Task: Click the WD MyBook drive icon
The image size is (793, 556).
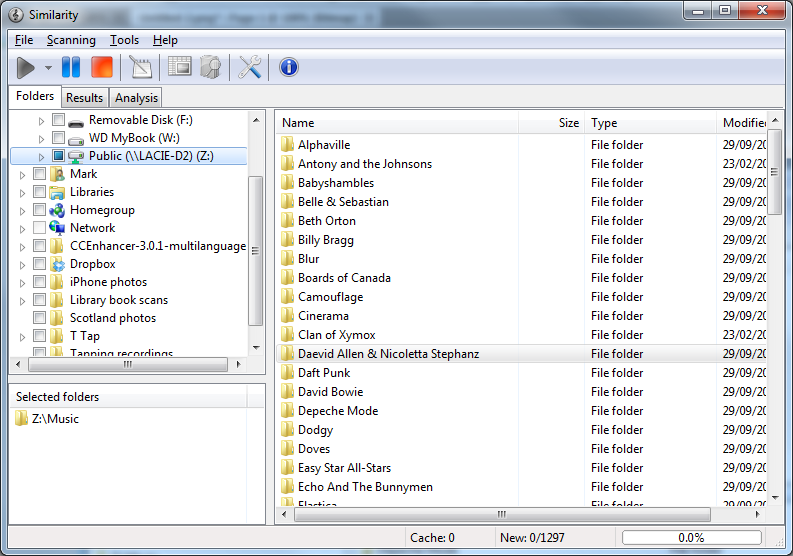Action: pos(76,140)
